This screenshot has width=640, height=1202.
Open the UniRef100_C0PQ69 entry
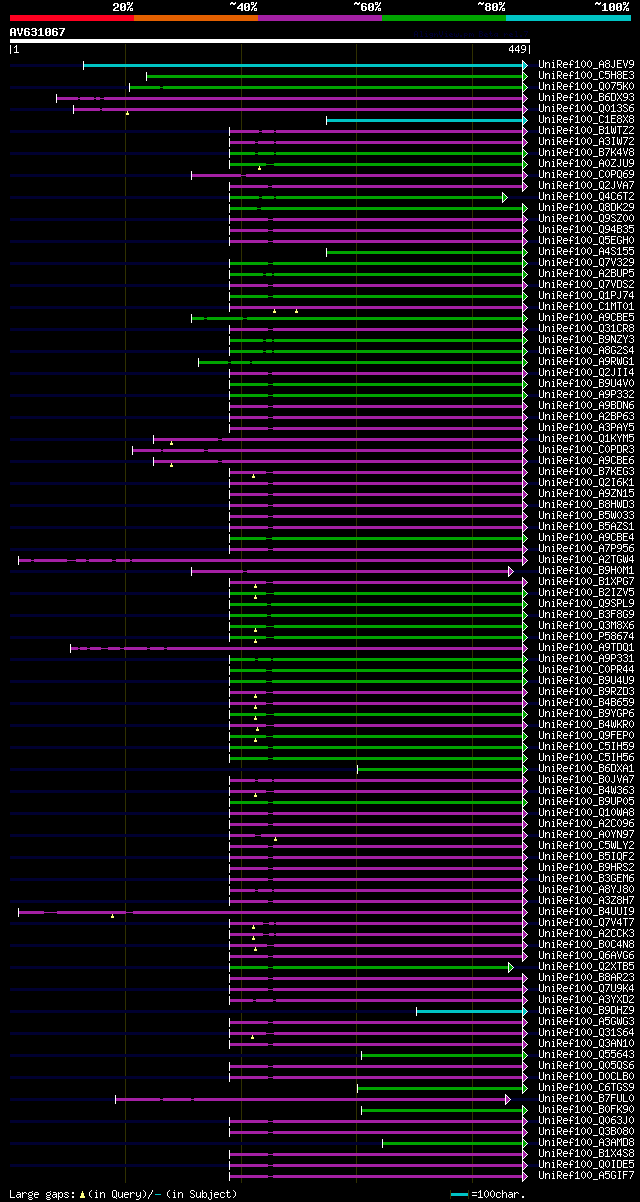pos(586,175)
